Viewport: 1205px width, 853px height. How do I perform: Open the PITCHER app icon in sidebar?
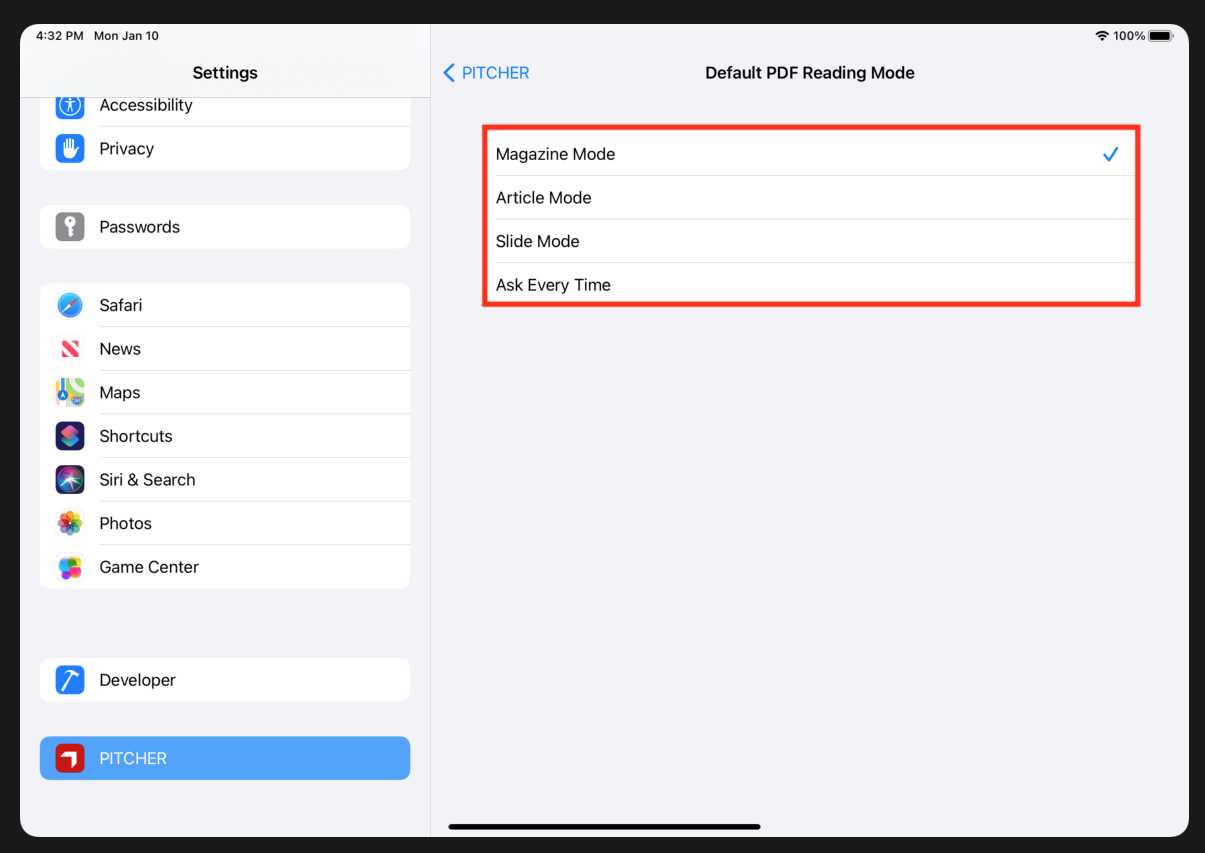coord(69,757)
